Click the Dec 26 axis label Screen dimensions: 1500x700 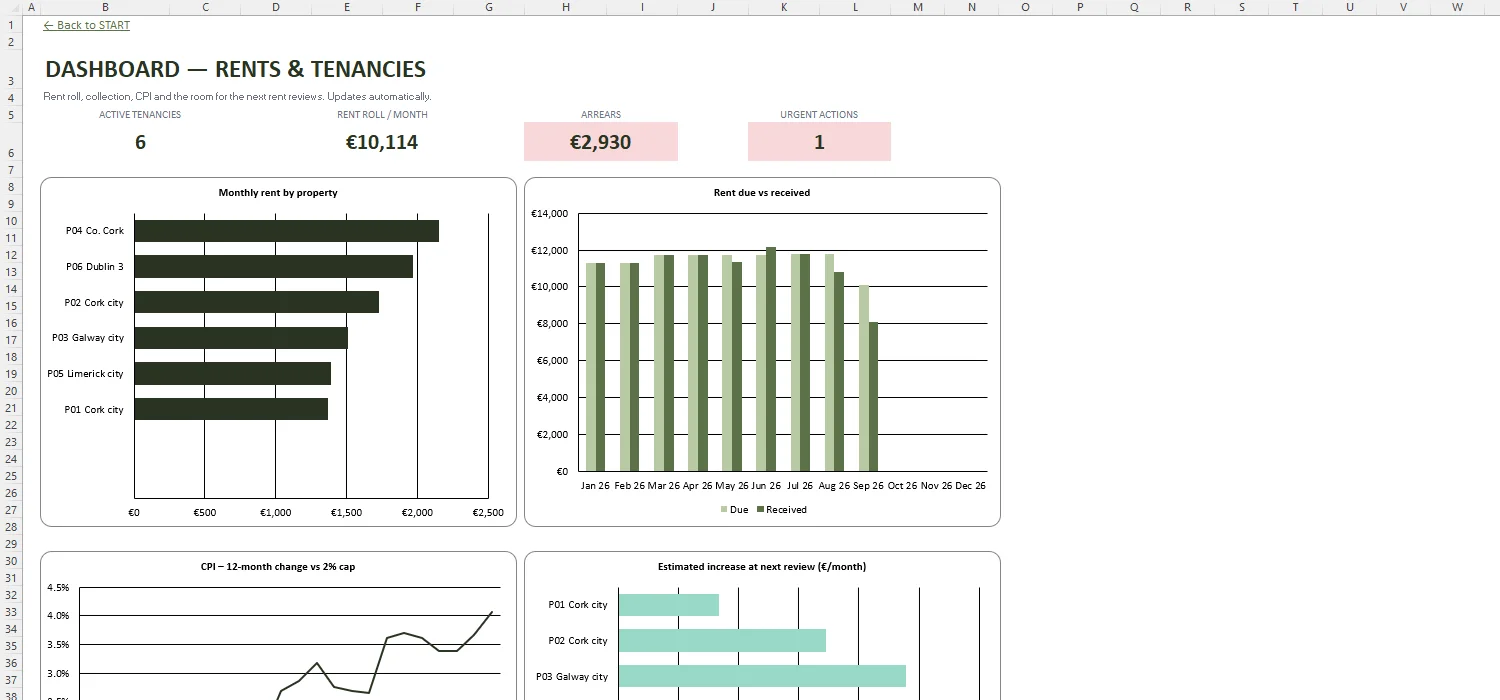(970, 486)
